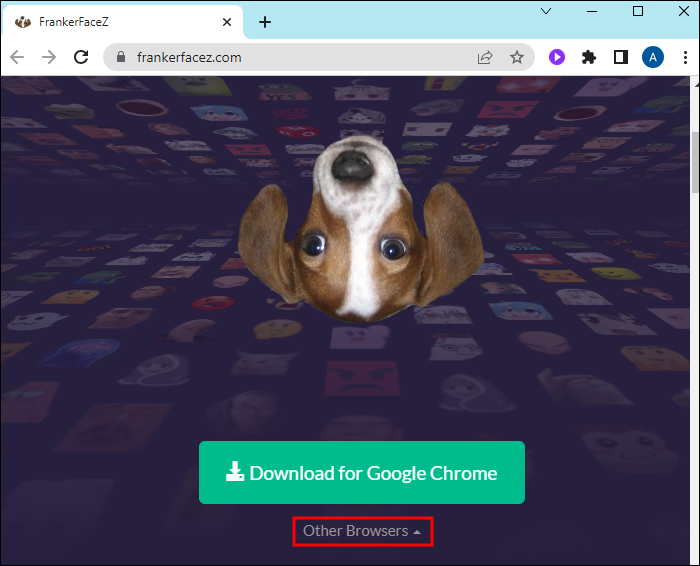The width and height of the screenshot is (700, 566).
Task: Bookmark this tab with the star
Action: point(517,57)
